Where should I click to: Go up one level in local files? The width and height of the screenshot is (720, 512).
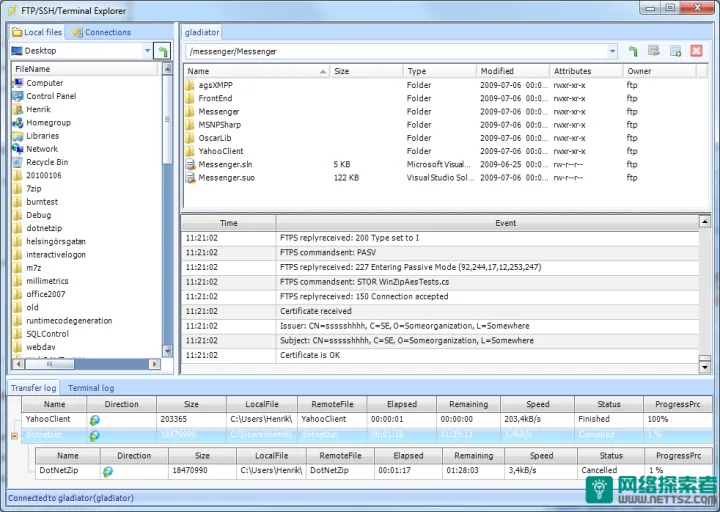pyautogui.click(x=163, y=51)
